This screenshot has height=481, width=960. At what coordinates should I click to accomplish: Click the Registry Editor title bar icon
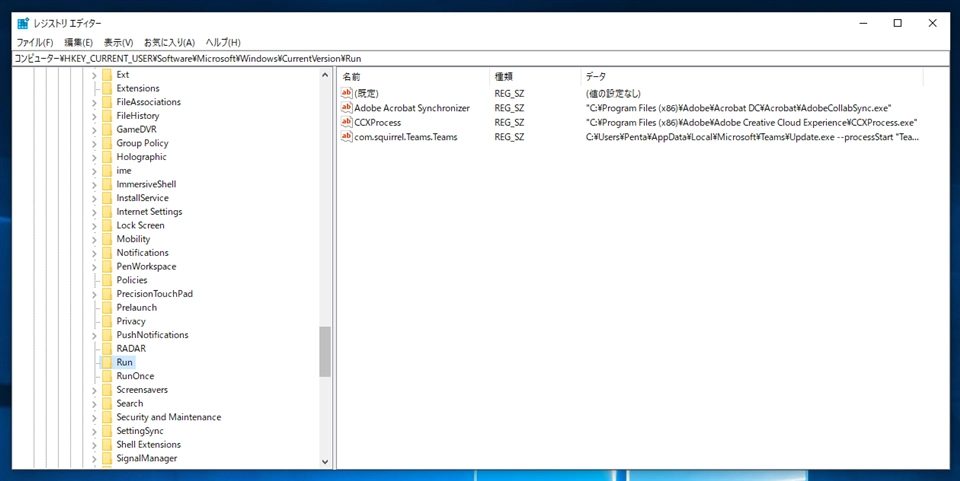tap(23, 23)
